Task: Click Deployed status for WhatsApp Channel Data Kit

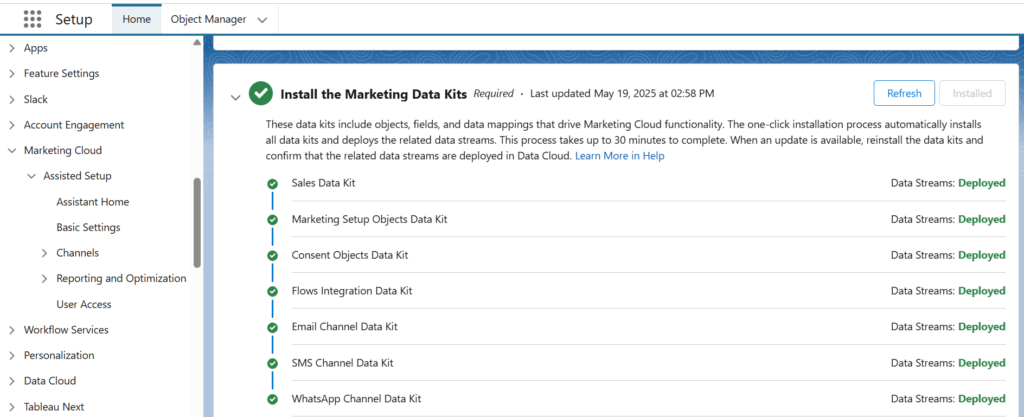Action: [982, 399]
